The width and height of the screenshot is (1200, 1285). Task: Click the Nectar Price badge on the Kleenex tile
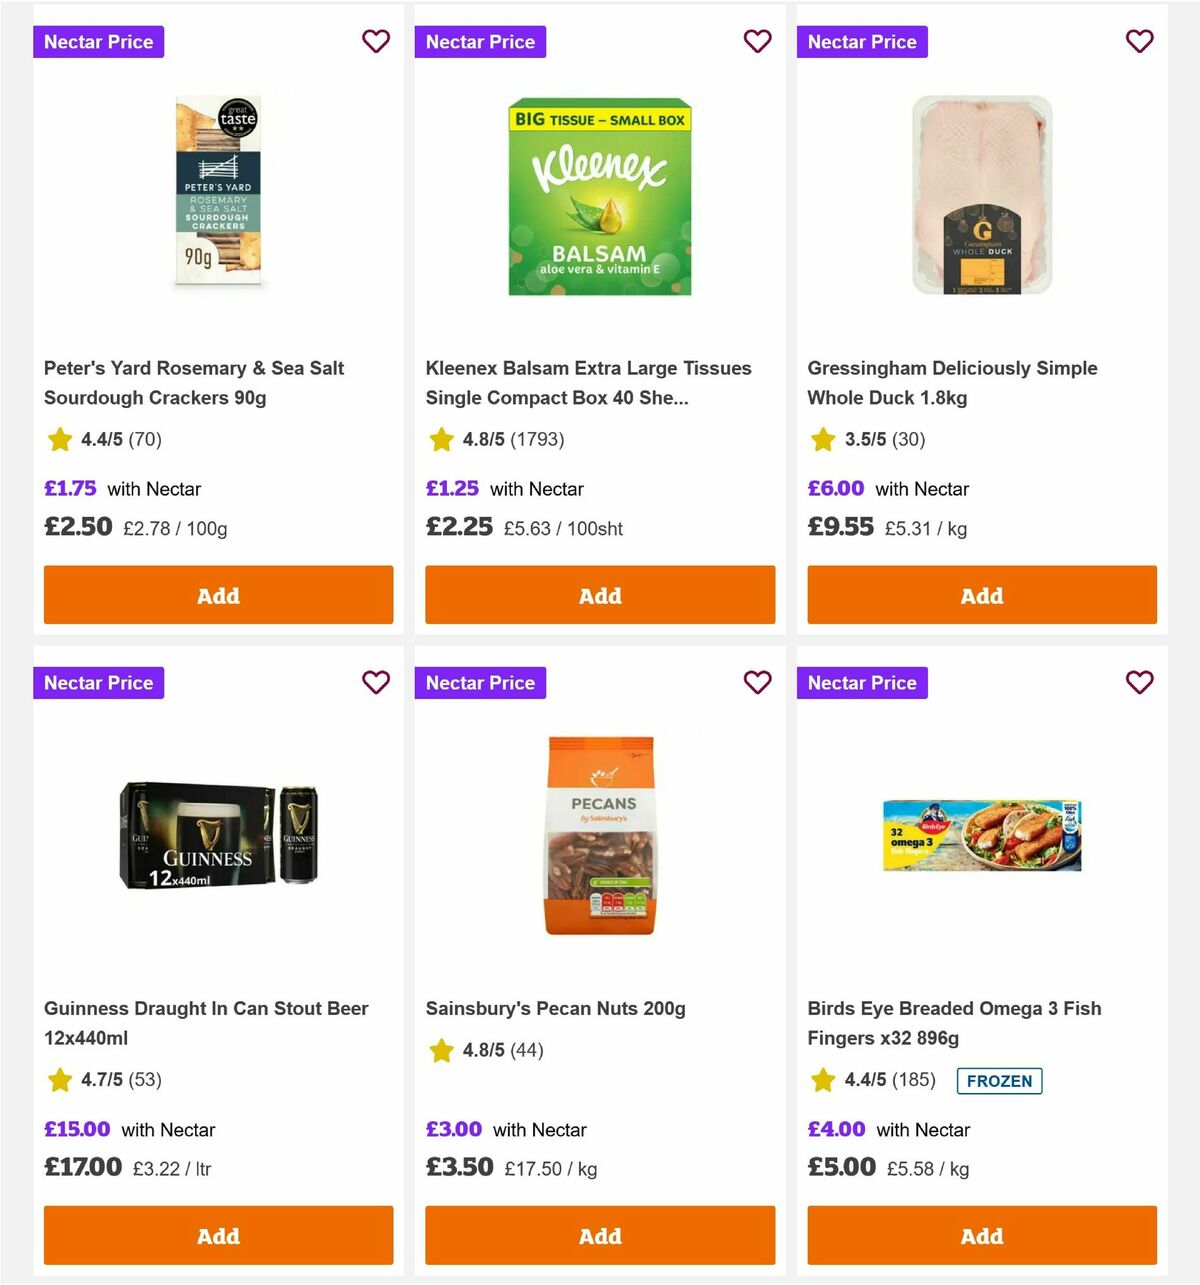coord(480,42)
